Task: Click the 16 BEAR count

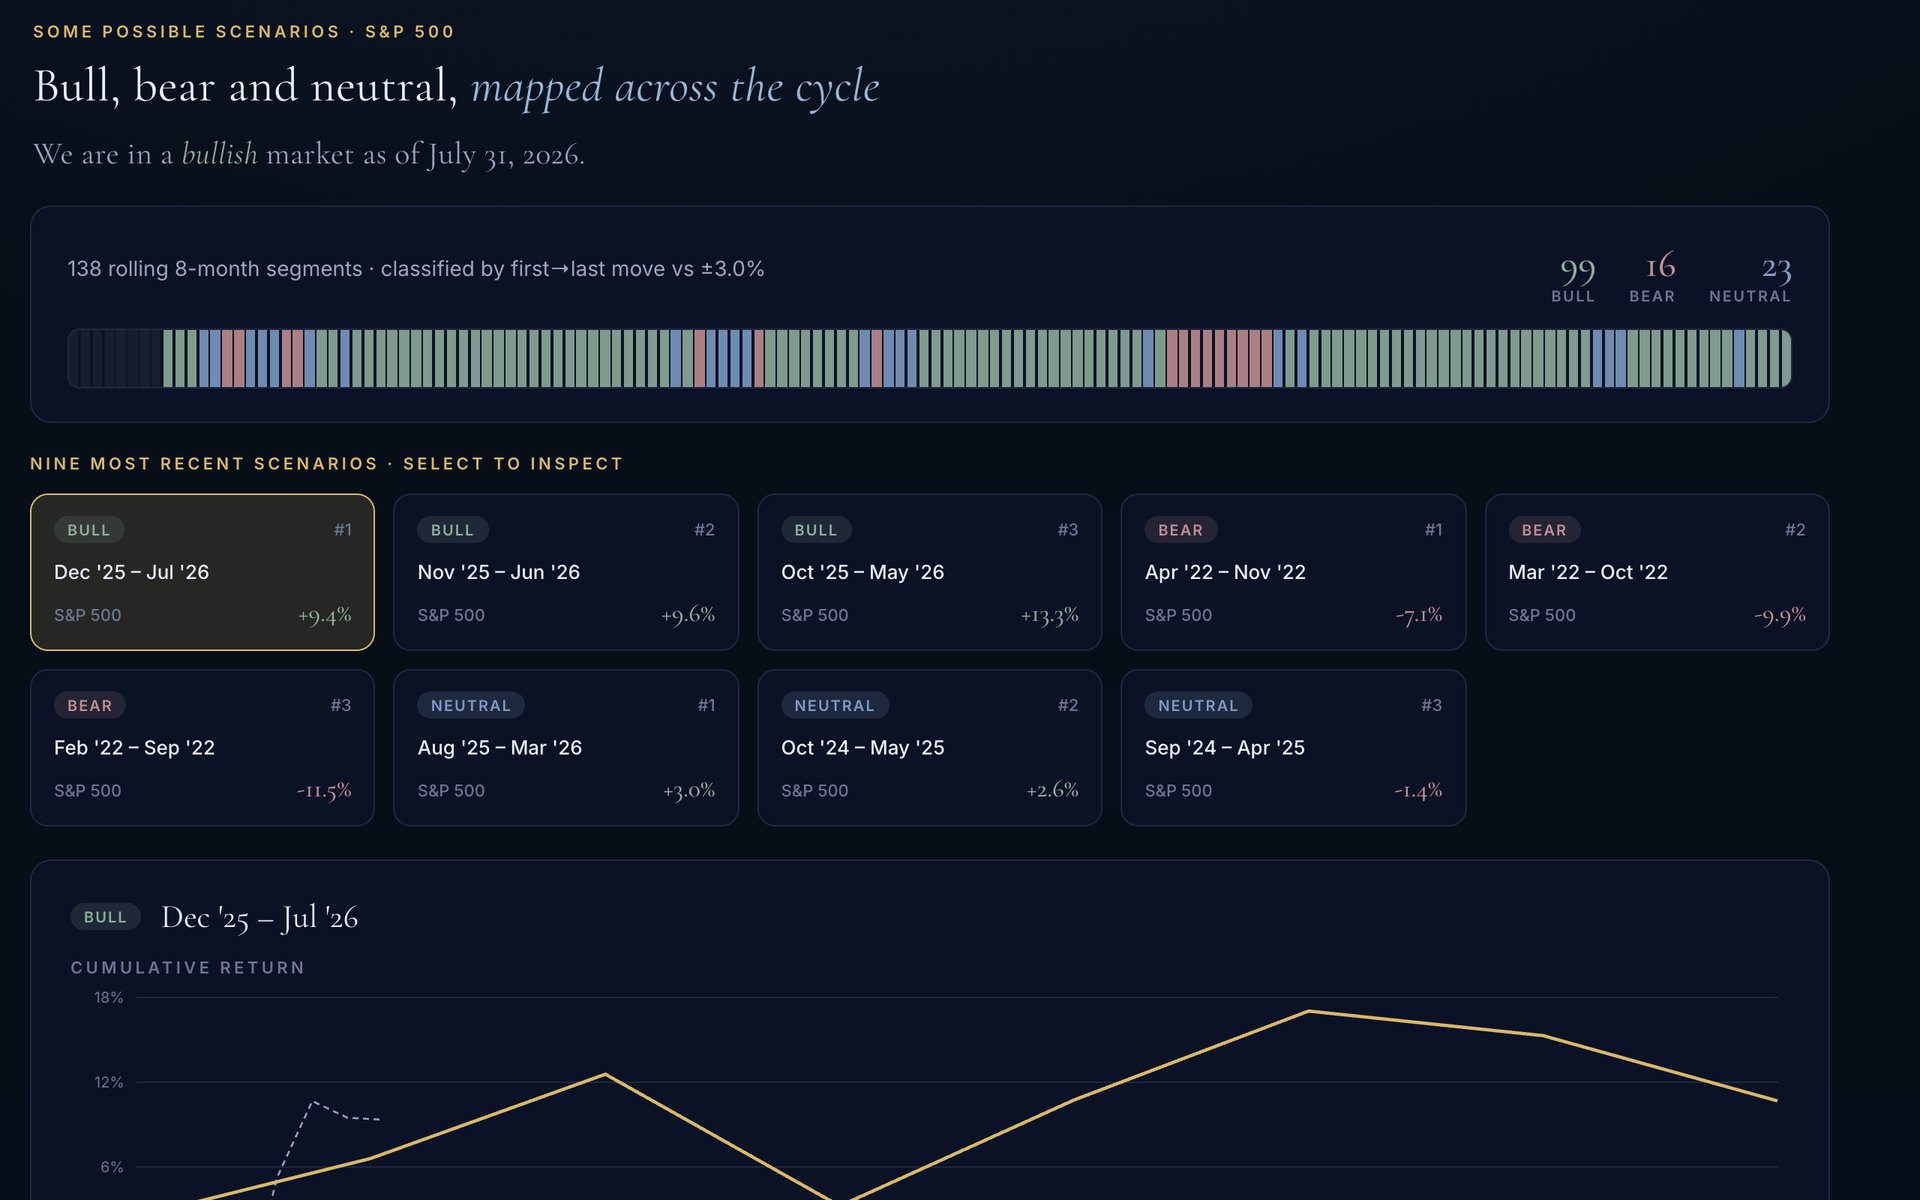Action: click(1653, 278)
